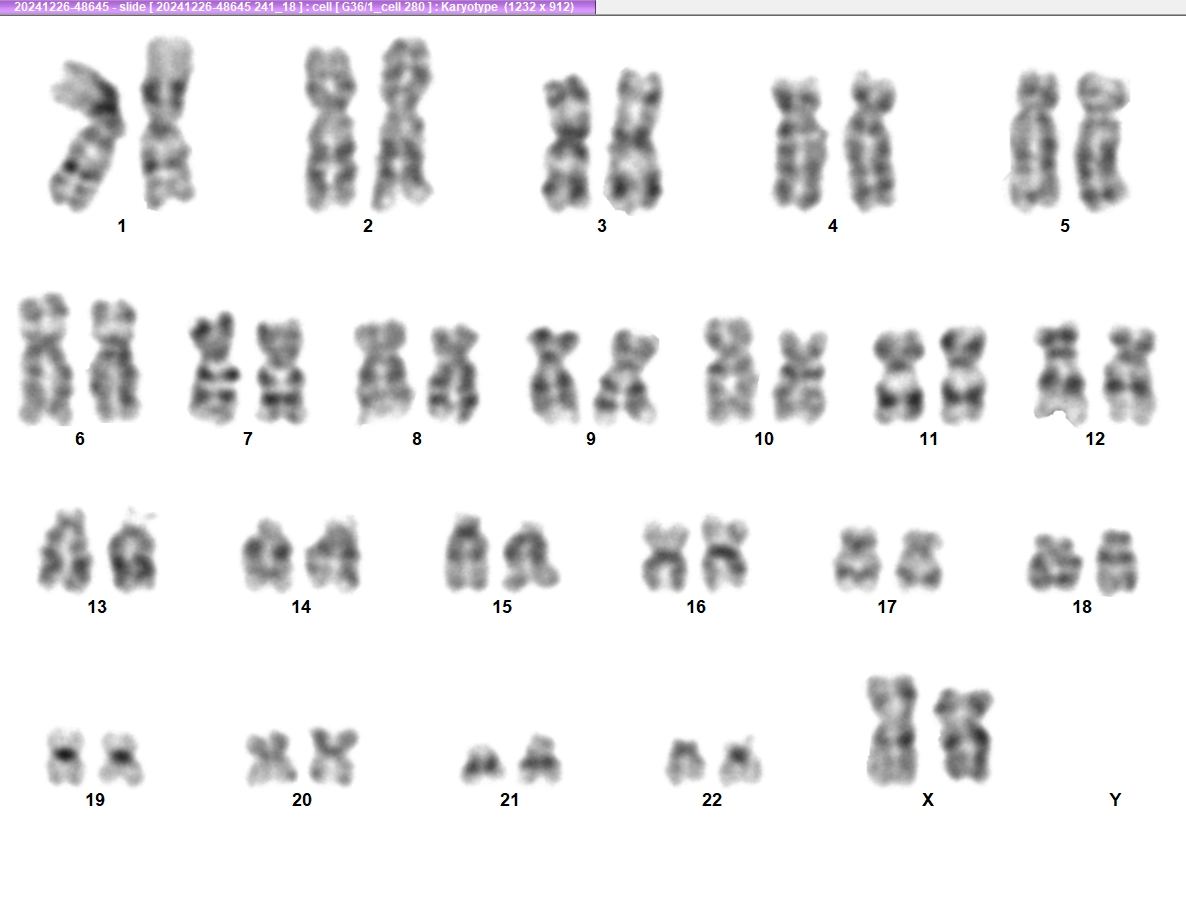Click the left chromosome 20 image
The width and height of the screenshot is (1186, 902).
click(271, 758)
